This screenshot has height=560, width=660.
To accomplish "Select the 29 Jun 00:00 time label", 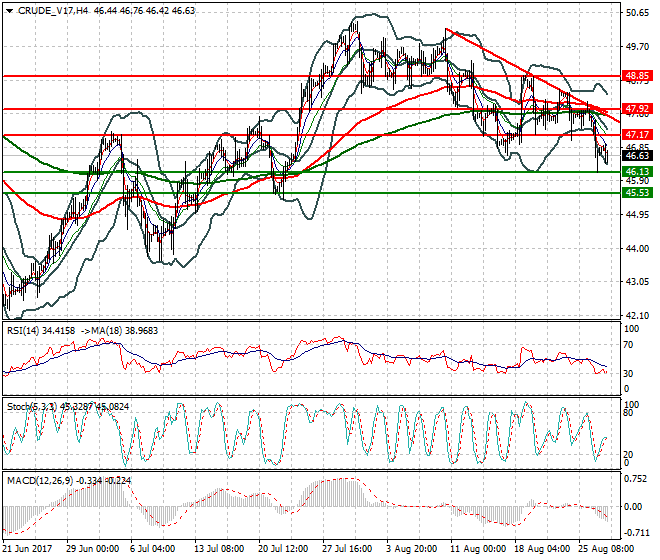I will [93, 549].
